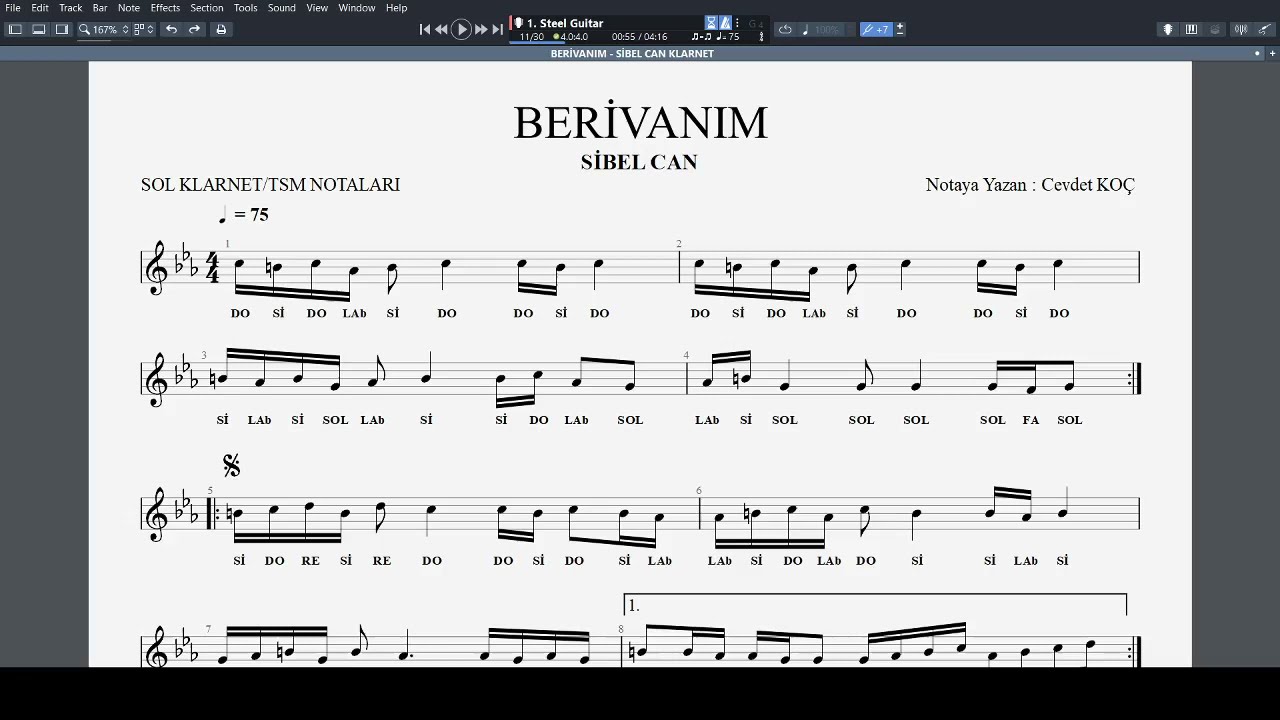Click the SİBEL CAN subtitle
This screenshot has height=720, width=1280.
pos(639,162)
